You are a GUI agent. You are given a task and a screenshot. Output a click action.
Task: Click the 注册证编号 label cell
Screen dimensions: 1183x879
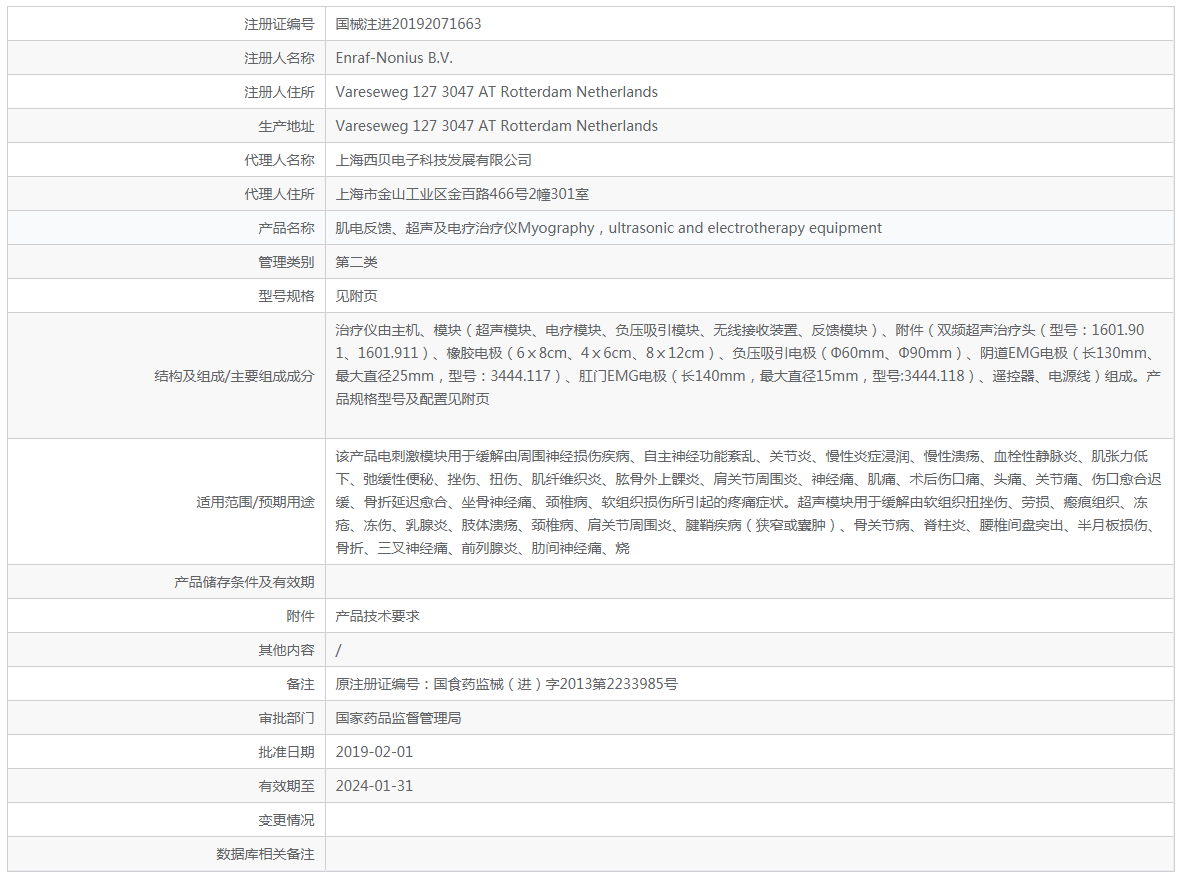pos(167,24)
